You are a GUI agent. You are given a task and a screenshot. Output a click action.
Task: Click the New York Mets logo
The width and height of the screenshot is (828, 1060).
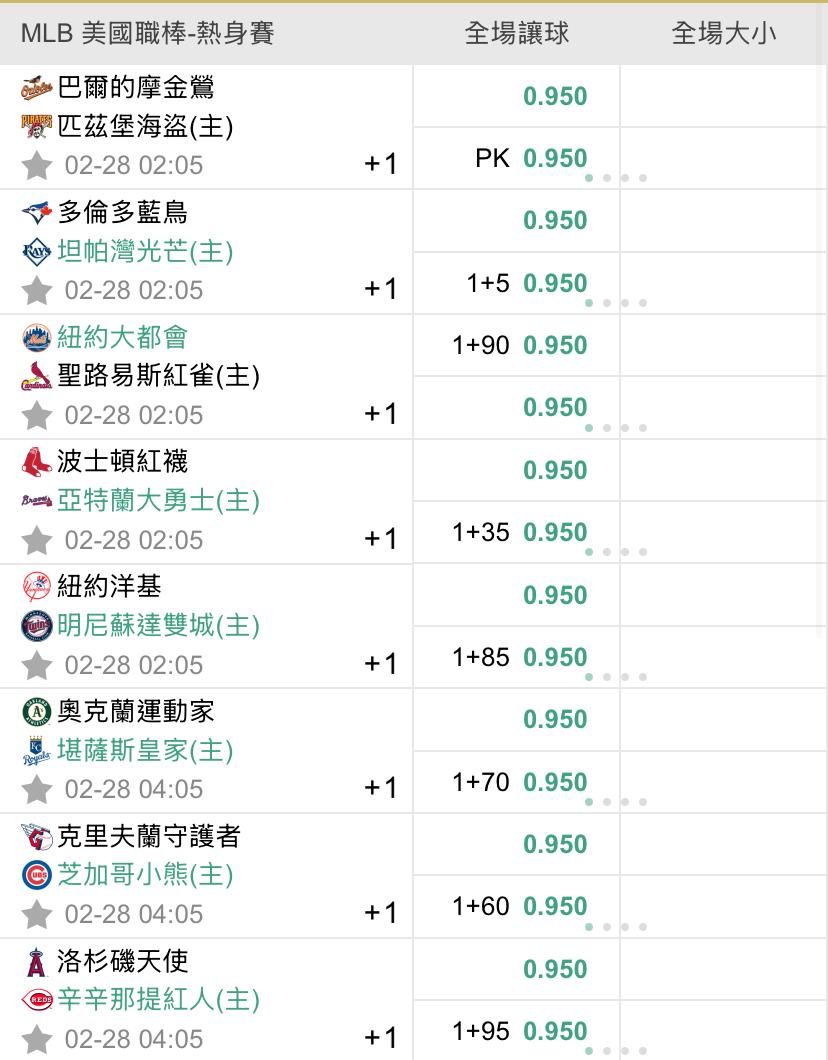[x=36, y=337]
